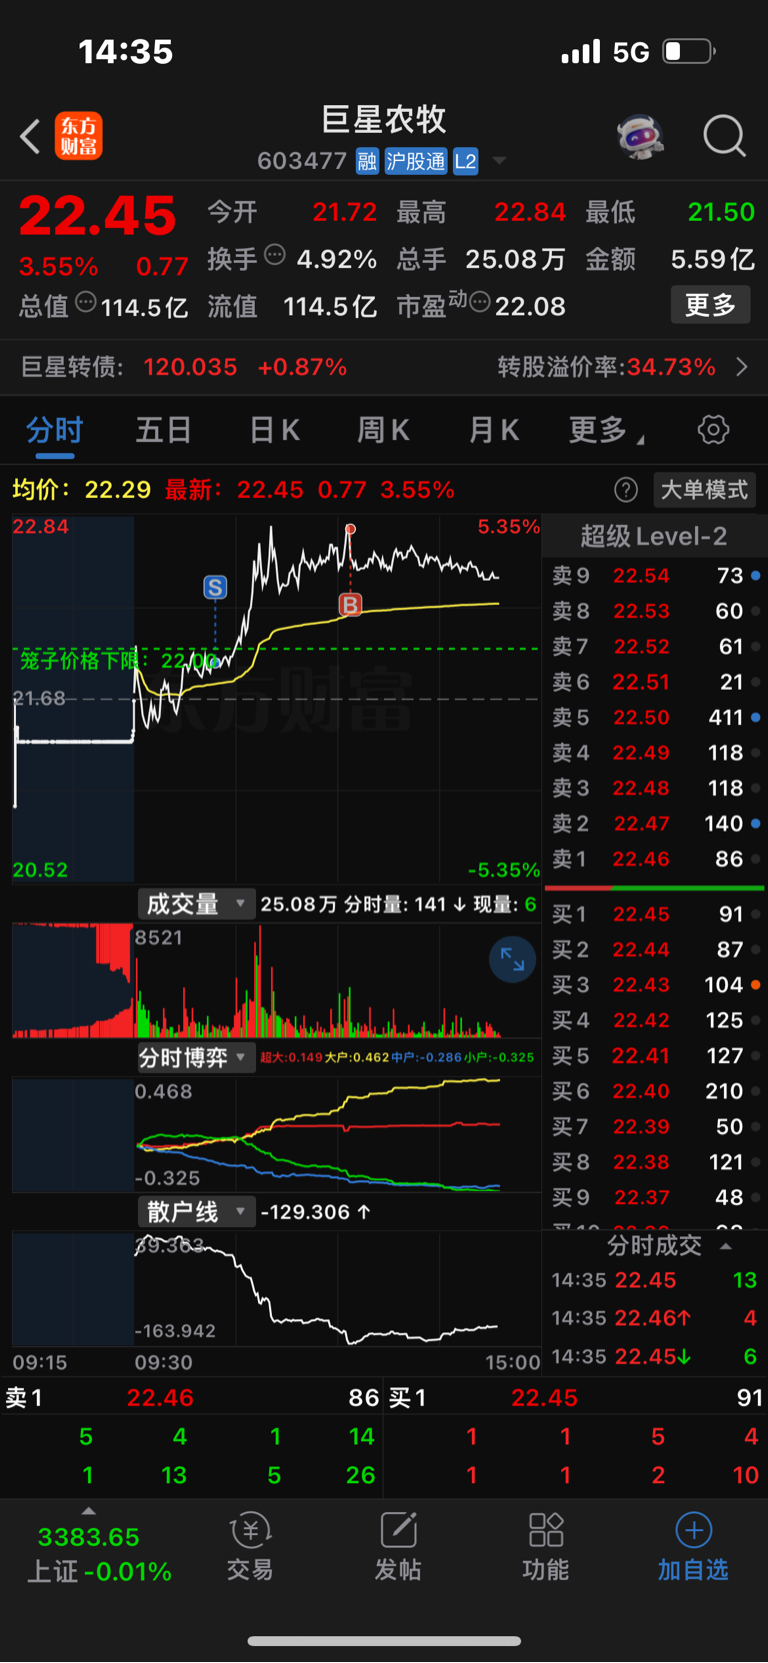Tap the bottom 卖1 22.46 queue header
This screenshot has width=768, height=1663.
click(x=192, y=1398)
